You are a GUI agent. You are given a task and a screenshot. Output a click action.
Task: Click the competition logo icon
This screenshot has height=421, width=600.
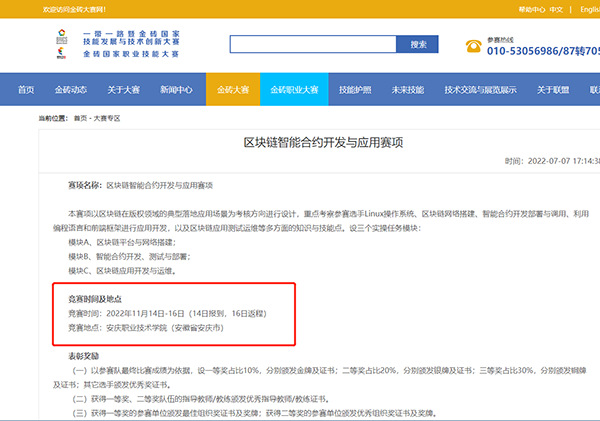(64, 45)
